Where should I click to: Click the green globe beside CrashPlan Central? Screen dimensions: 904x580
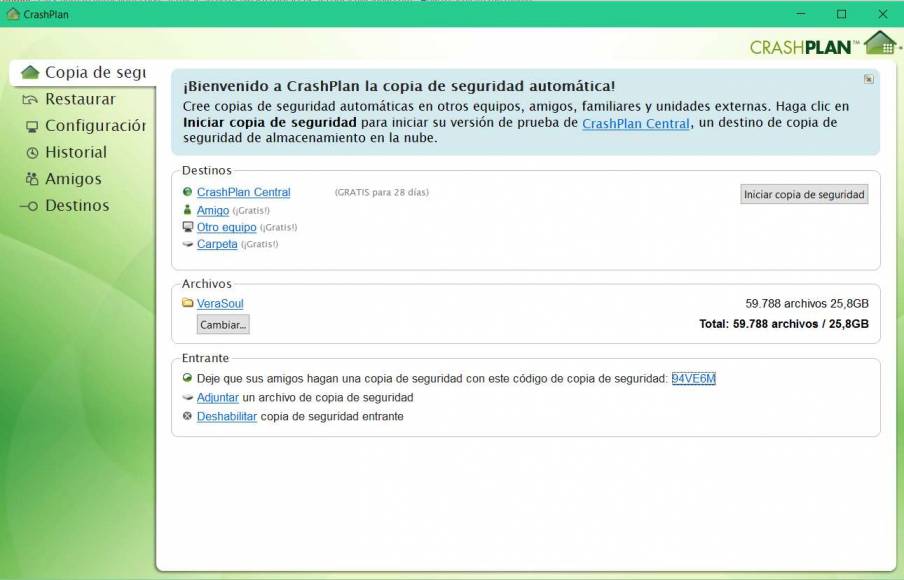(188, 192)
